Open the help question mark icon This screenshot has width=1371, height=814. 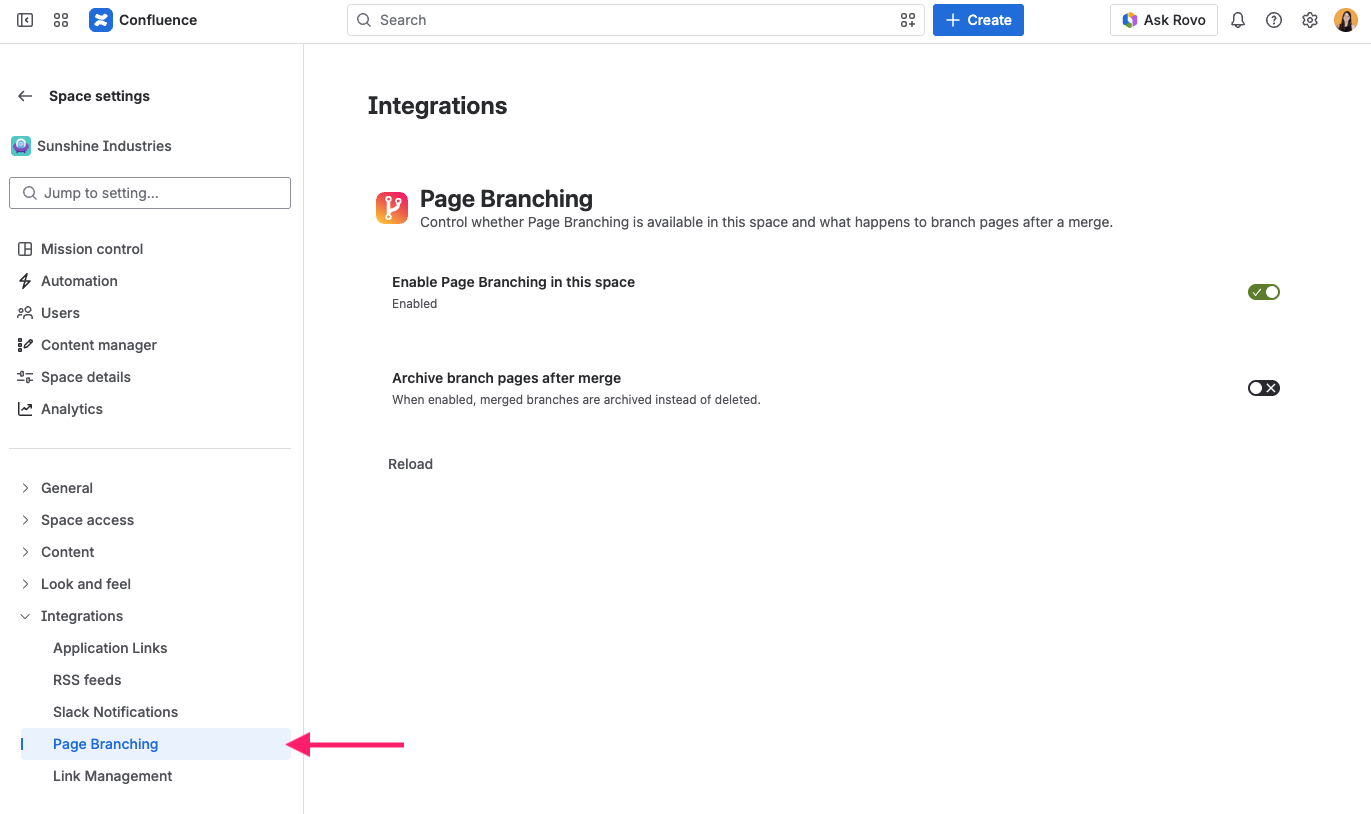tap(1274, 20)
